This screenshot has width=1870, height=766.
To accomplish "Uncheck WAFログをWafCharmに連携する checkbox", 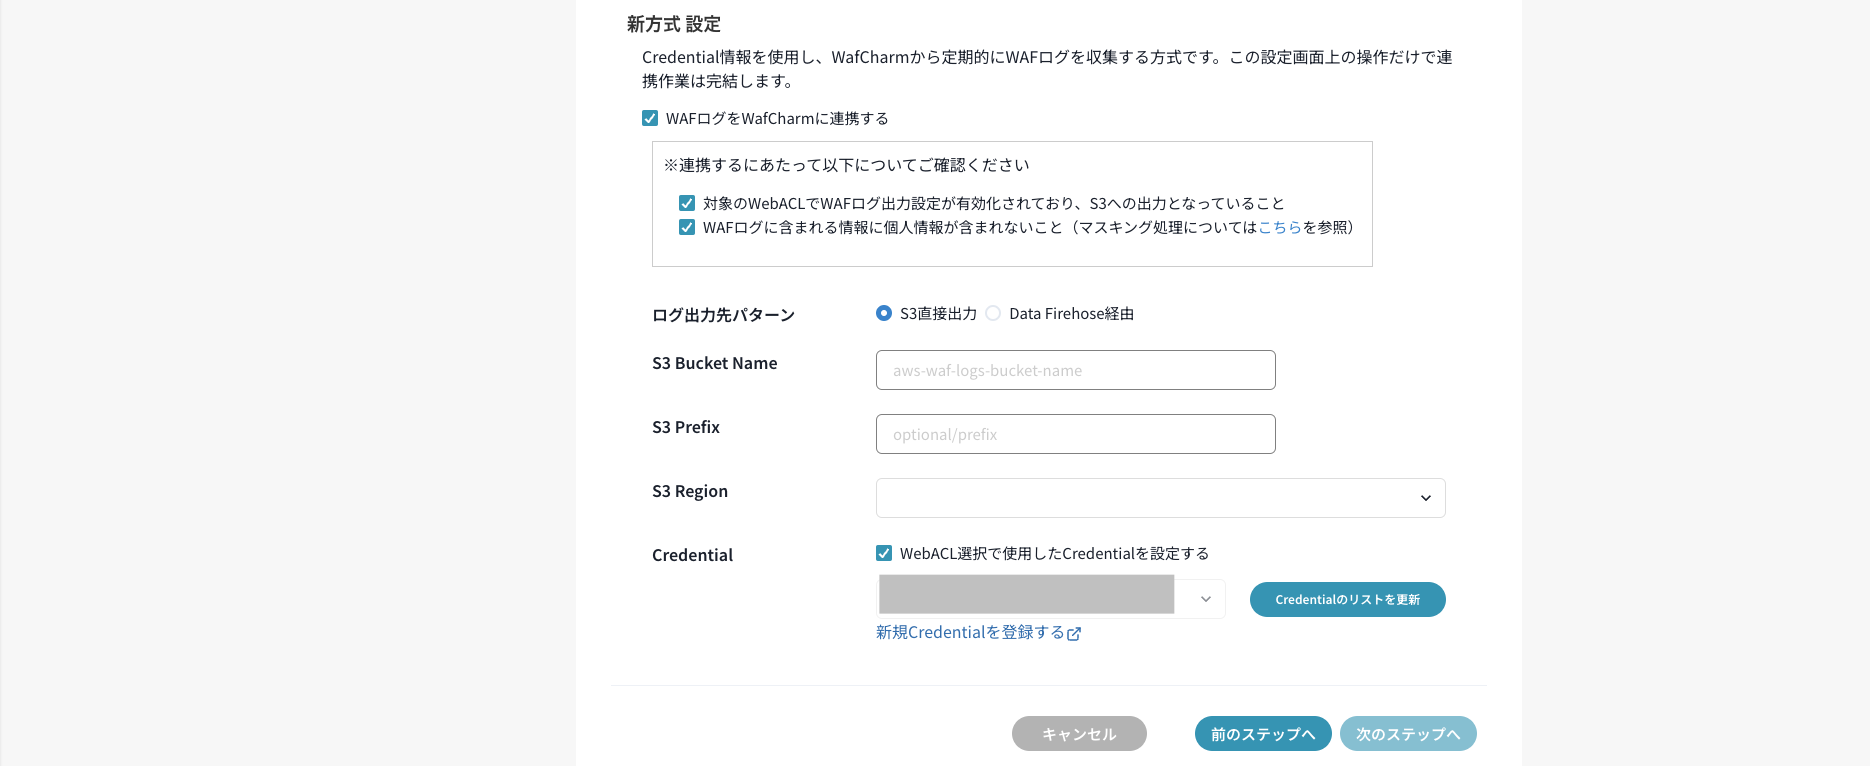I will click(x=650, y=118).
